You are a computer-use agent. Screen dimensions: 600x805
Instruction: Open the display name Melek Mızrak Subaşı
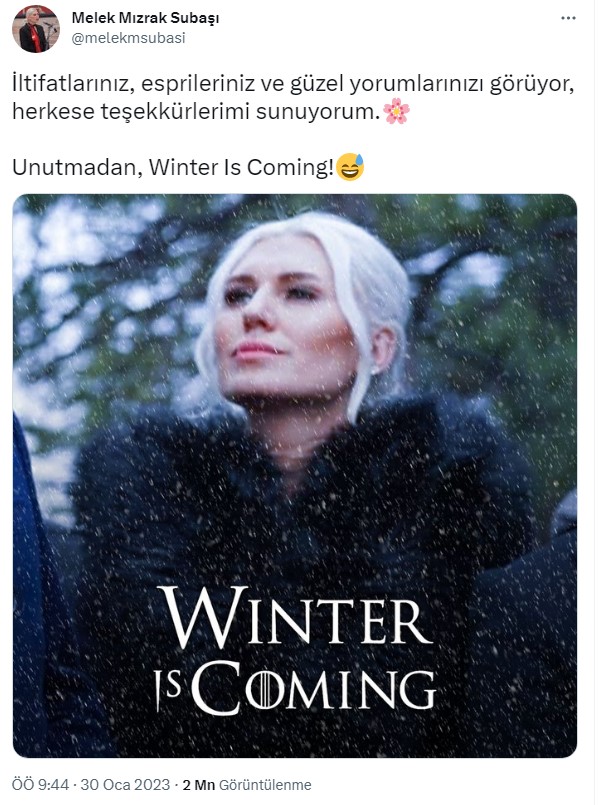pyautogui.click(x=145, y=18)
